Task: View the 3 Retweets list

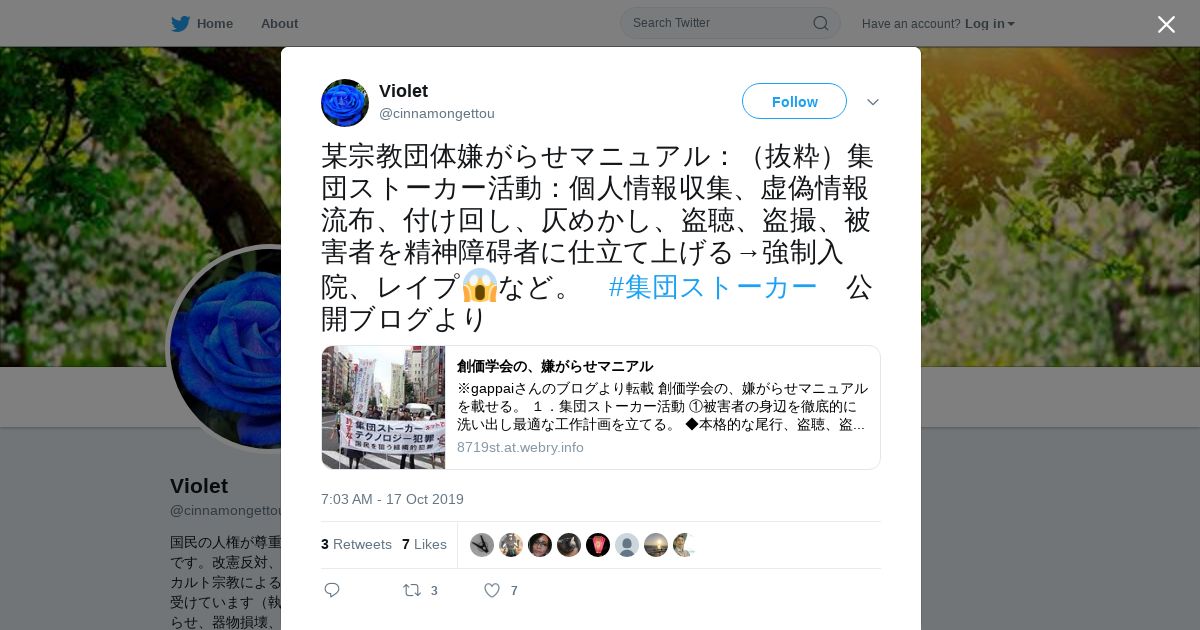Action: [x=356, y=544]
